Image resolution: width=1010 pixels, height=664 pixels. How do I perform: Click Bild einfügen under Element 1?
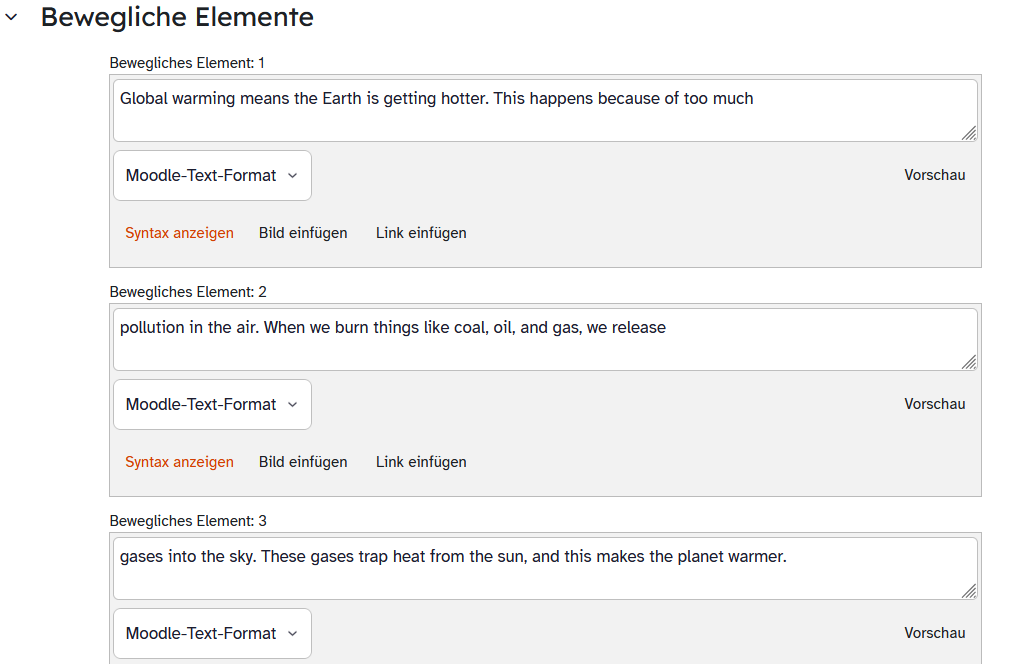(x=303, y=233)
